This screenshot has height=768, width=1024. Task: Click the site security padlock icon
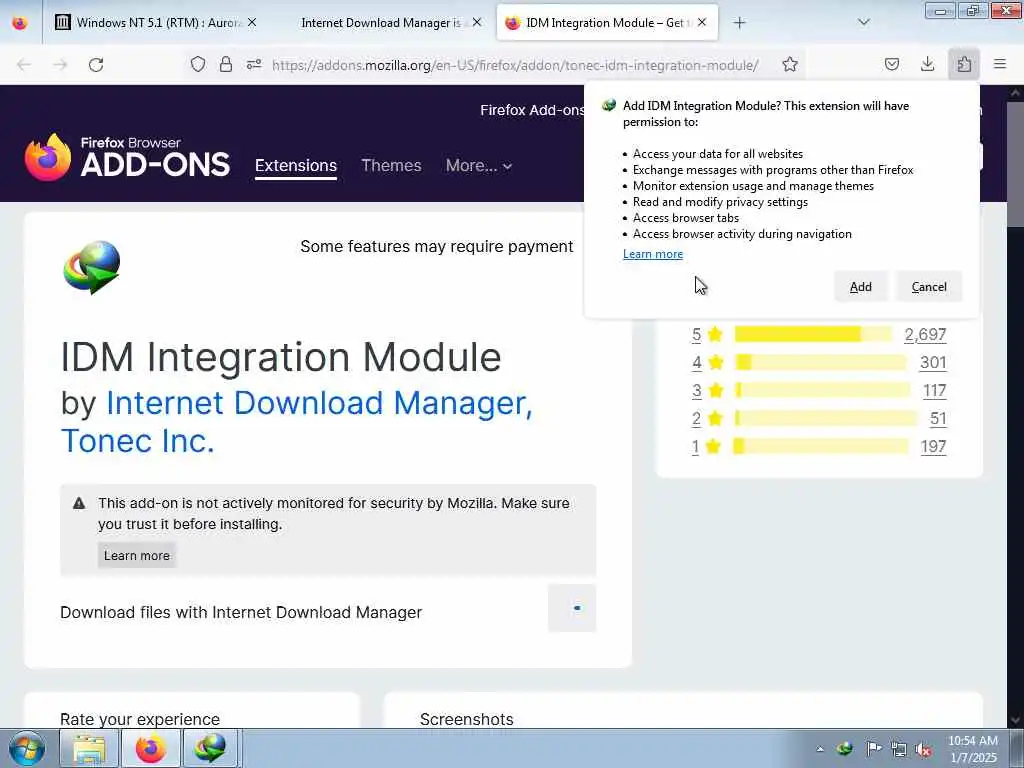click(x=226, y=65)
